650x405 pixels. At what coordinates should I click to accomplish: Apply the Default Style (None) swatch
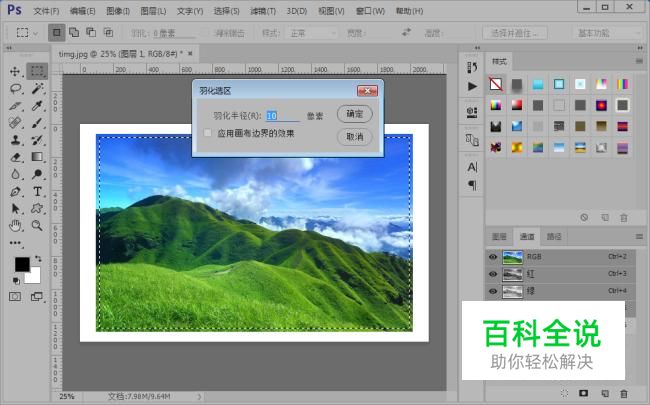point(496,84)
